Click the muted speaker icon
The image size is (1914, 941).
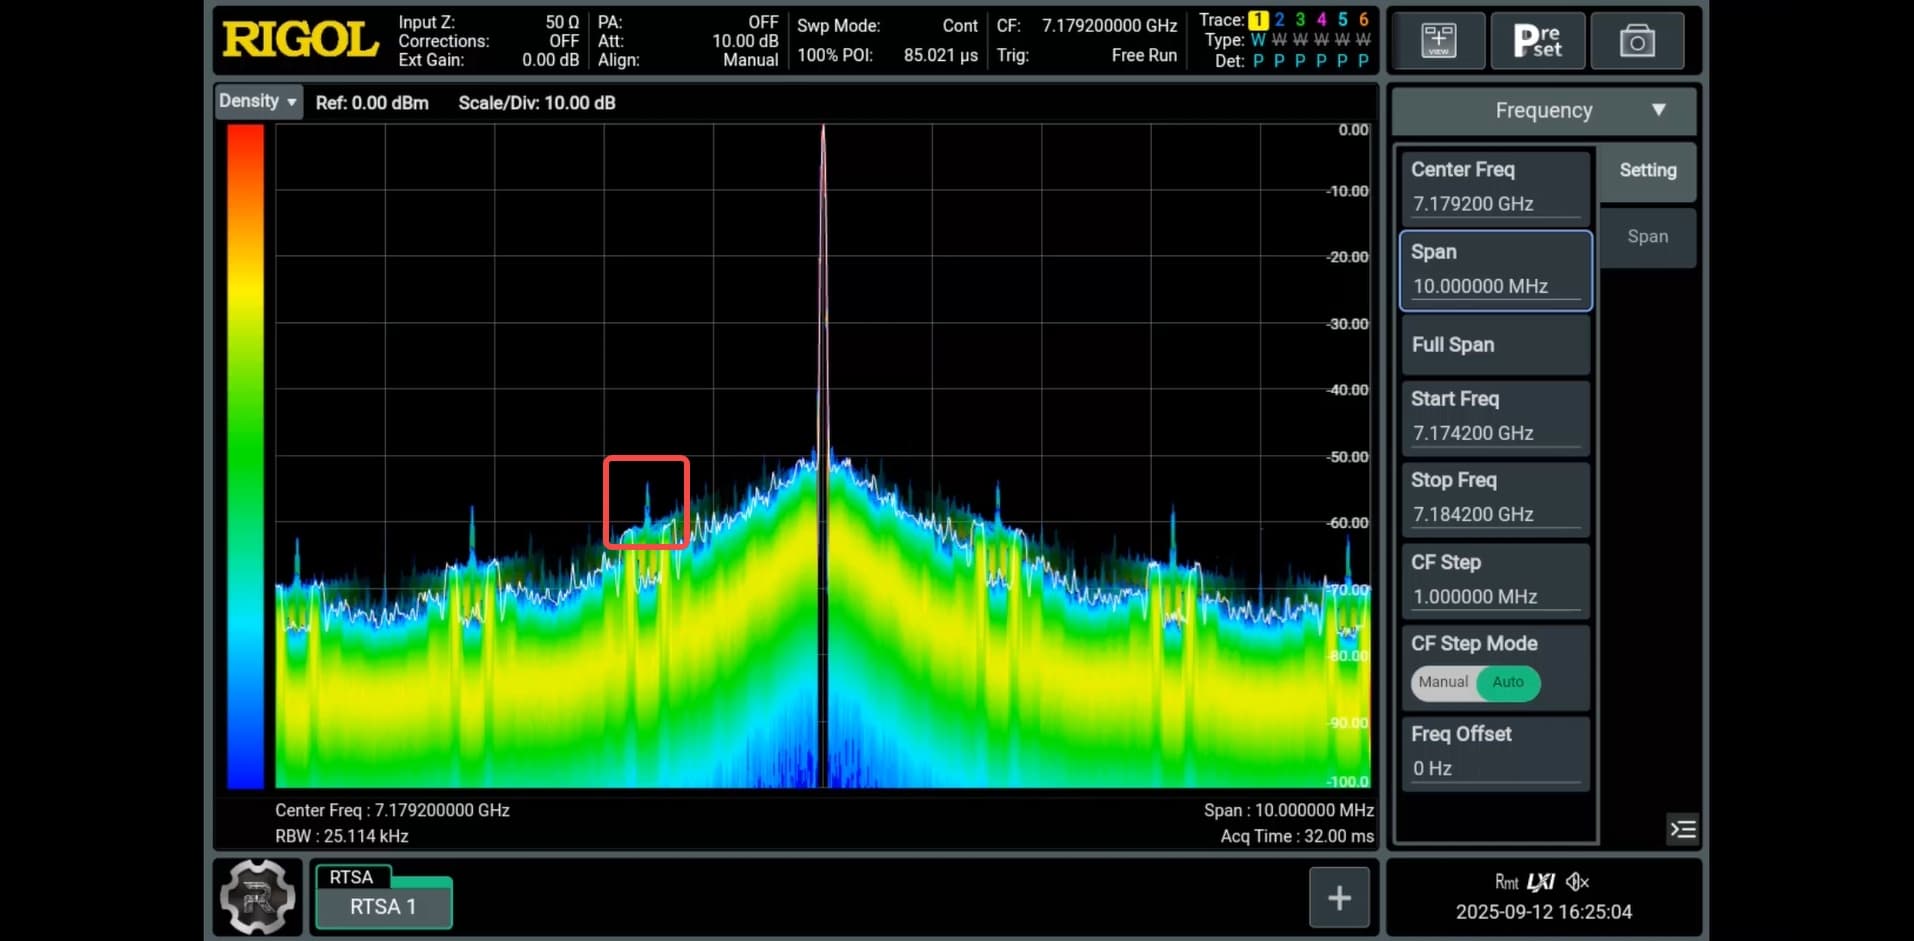coord(1577,882)
